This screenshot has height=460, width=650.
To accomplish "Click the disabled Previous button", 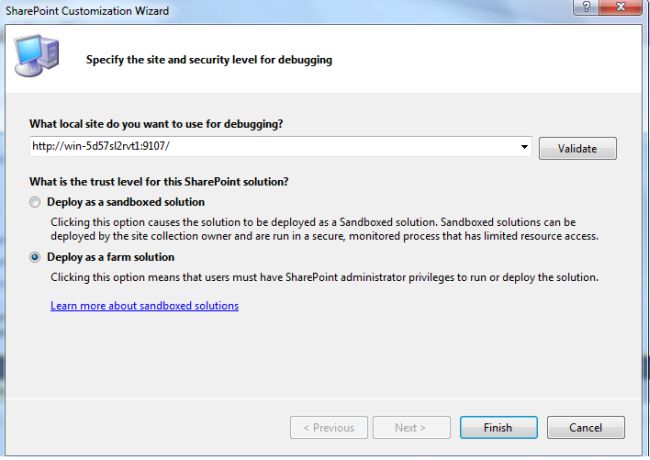I will (x=329, y=427).
